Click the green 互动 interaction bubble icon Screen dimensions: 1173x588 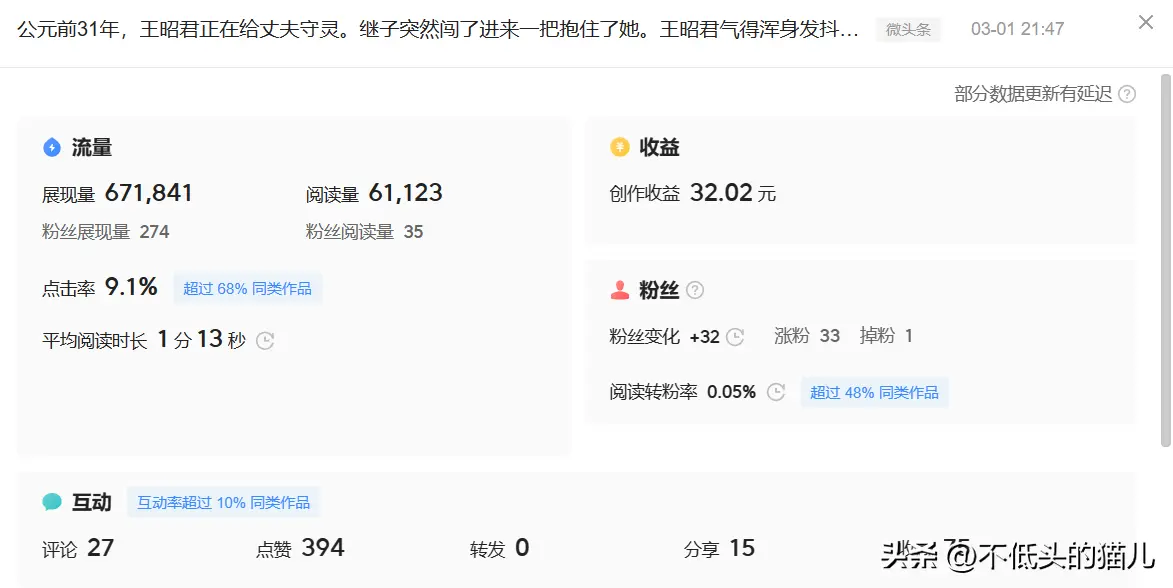(x=52, y=502)
